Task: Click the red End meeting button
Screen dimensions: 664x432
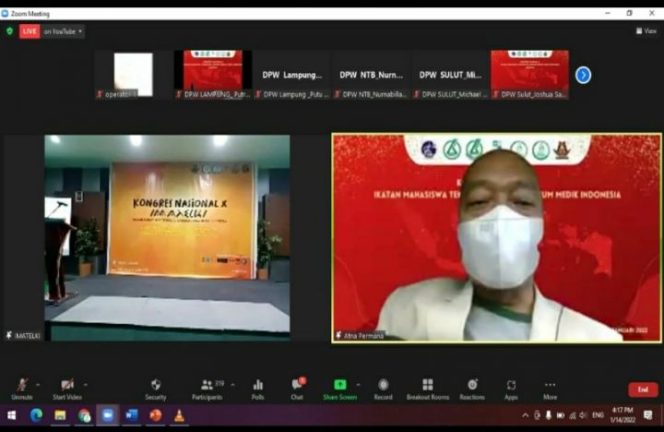Action: [x=643, y=390]
